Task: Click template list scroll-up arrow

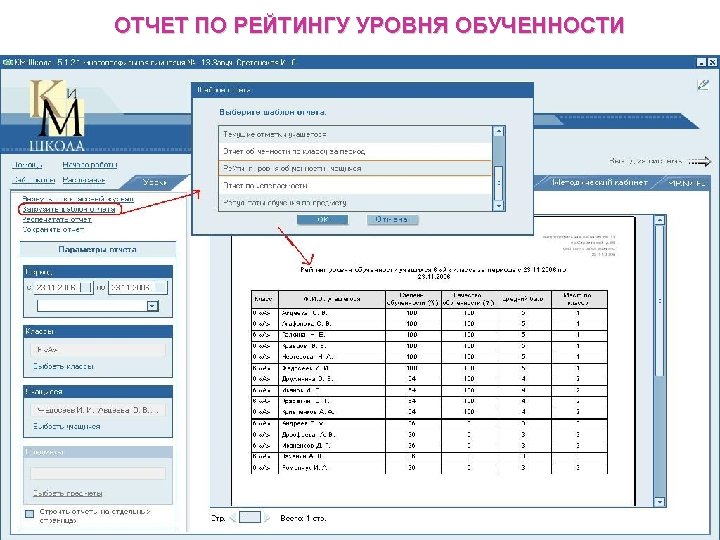Action: [x=499, y=131]
